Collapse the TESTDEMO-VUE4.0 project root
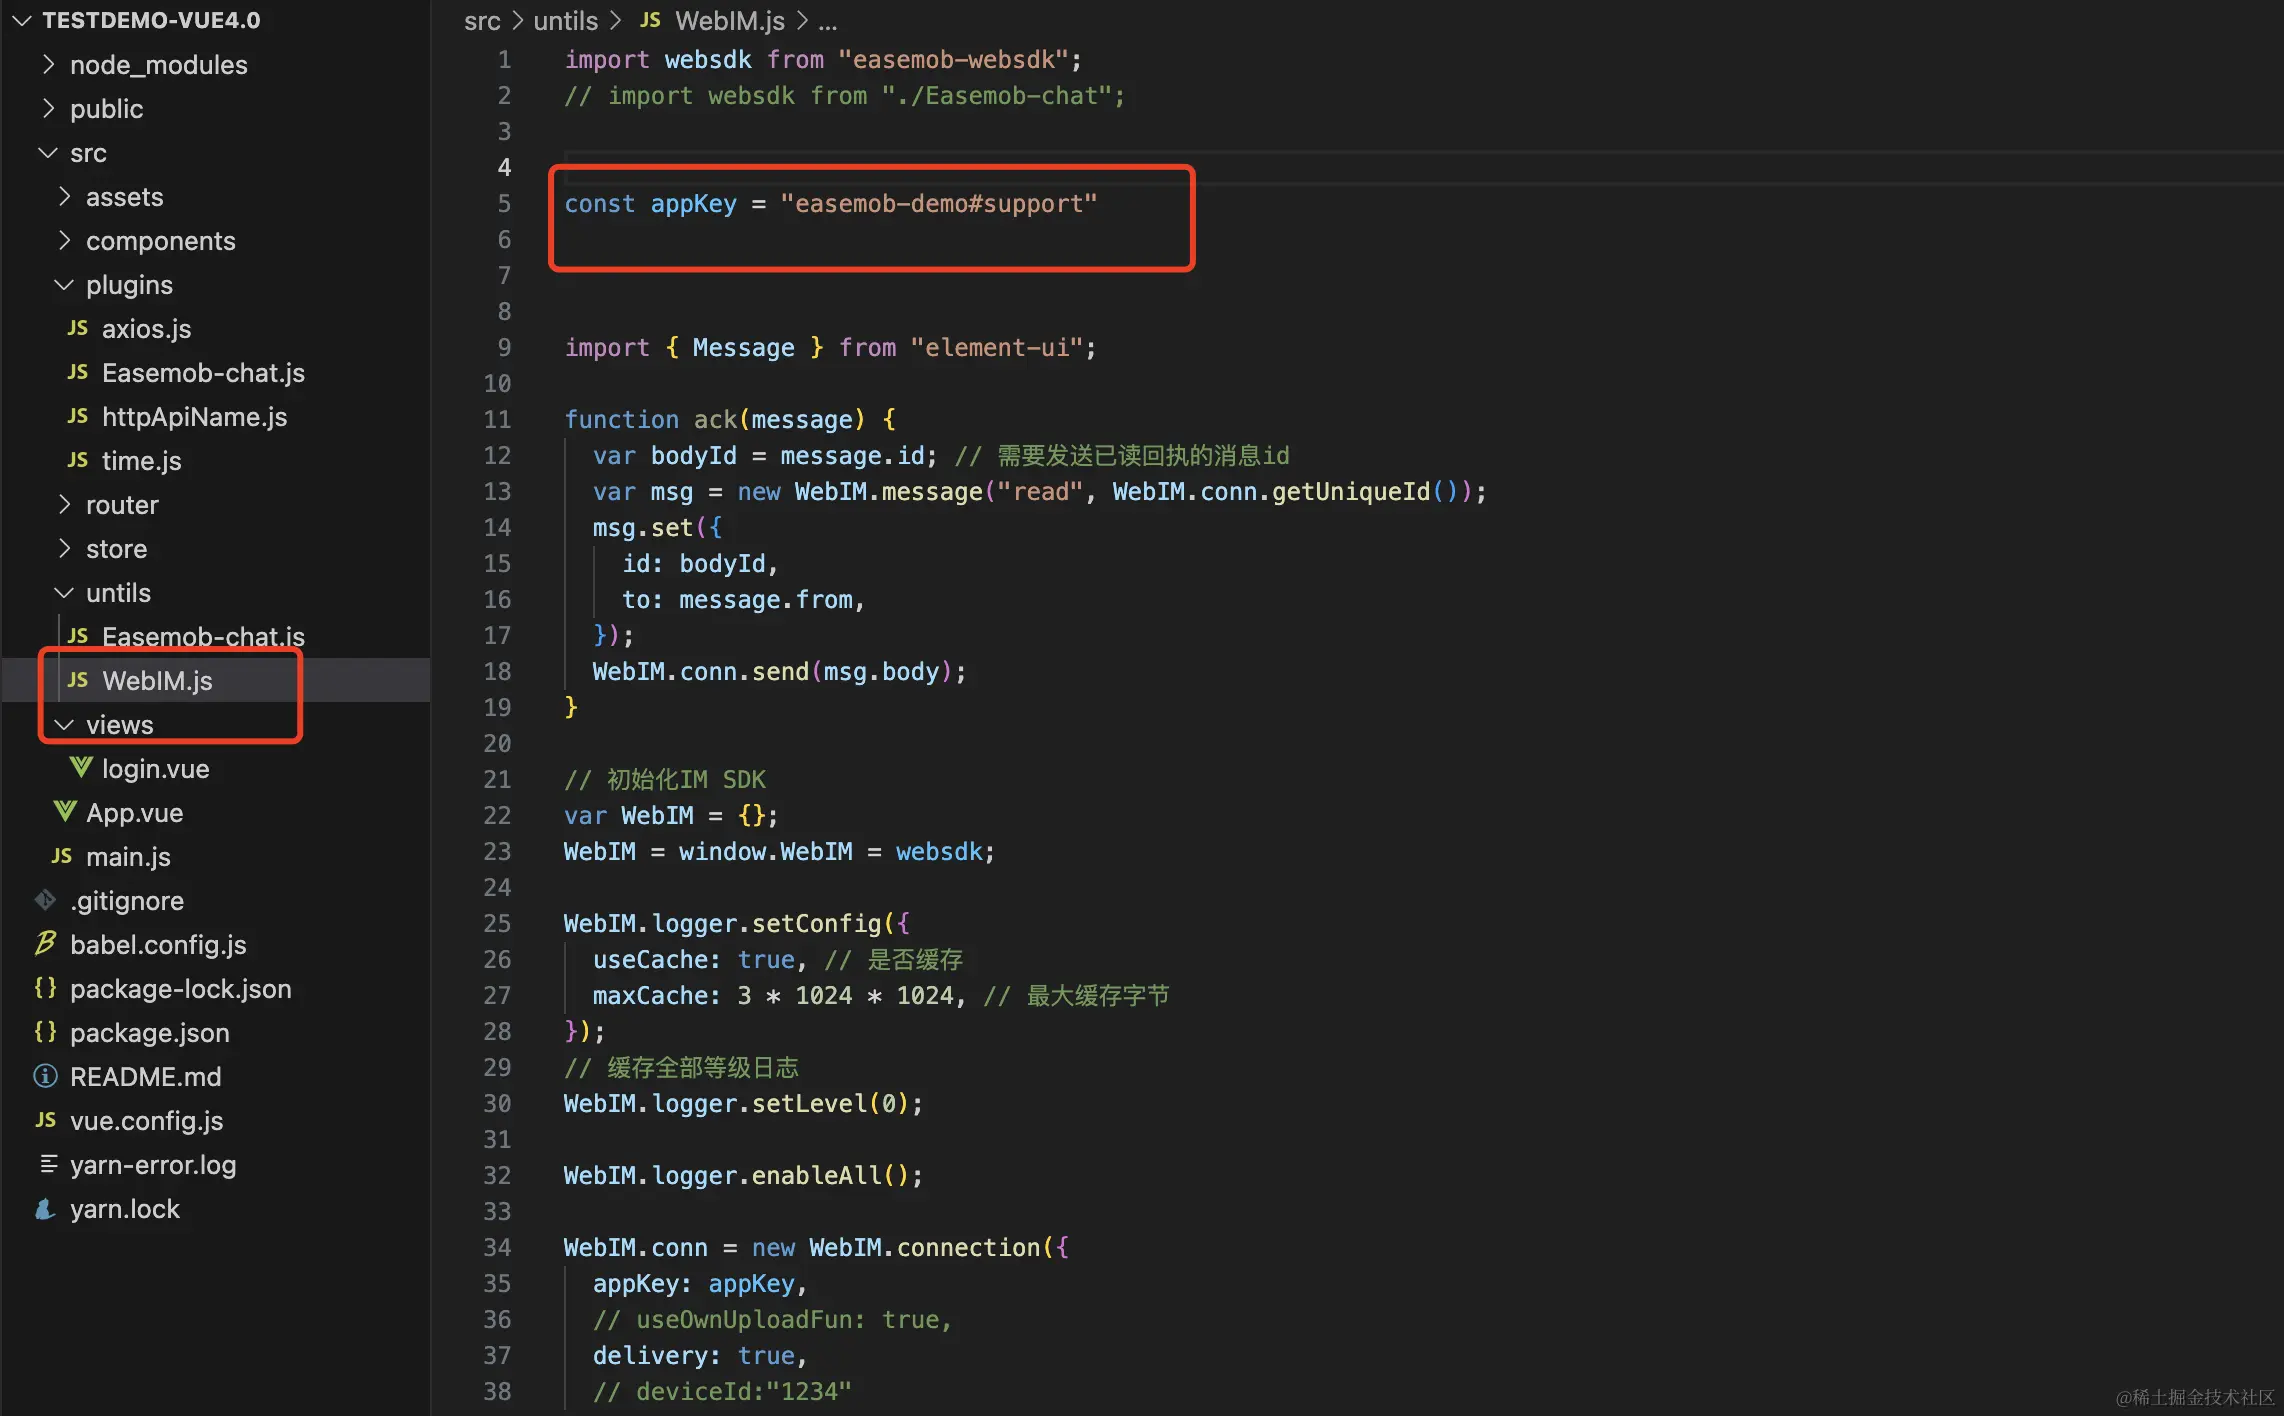 click(x=22, y=20)
